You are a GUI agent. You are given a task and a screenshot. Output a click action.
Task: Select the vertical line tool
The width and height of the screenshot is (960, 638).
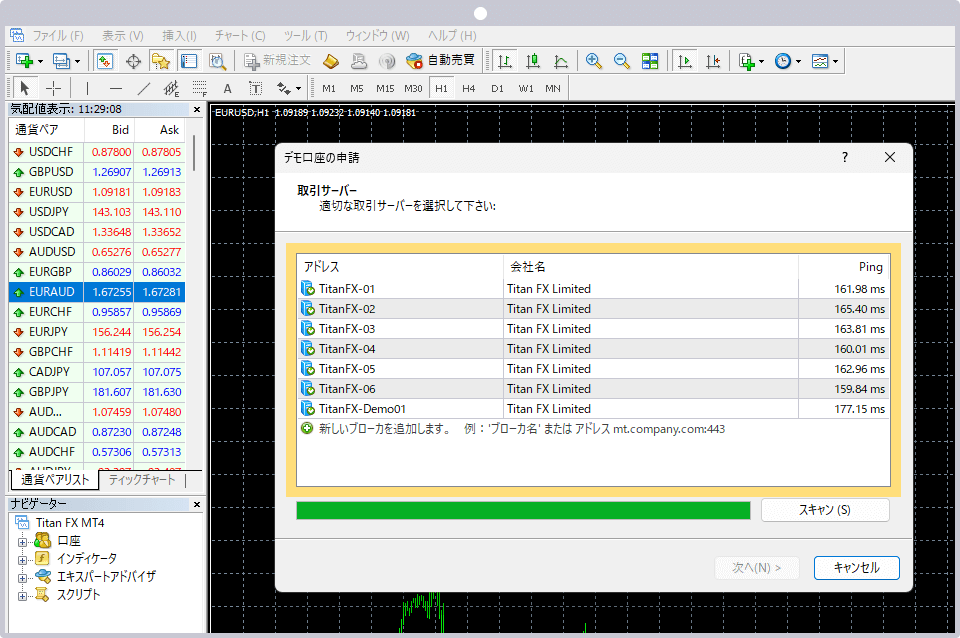(x=87, y=88)
